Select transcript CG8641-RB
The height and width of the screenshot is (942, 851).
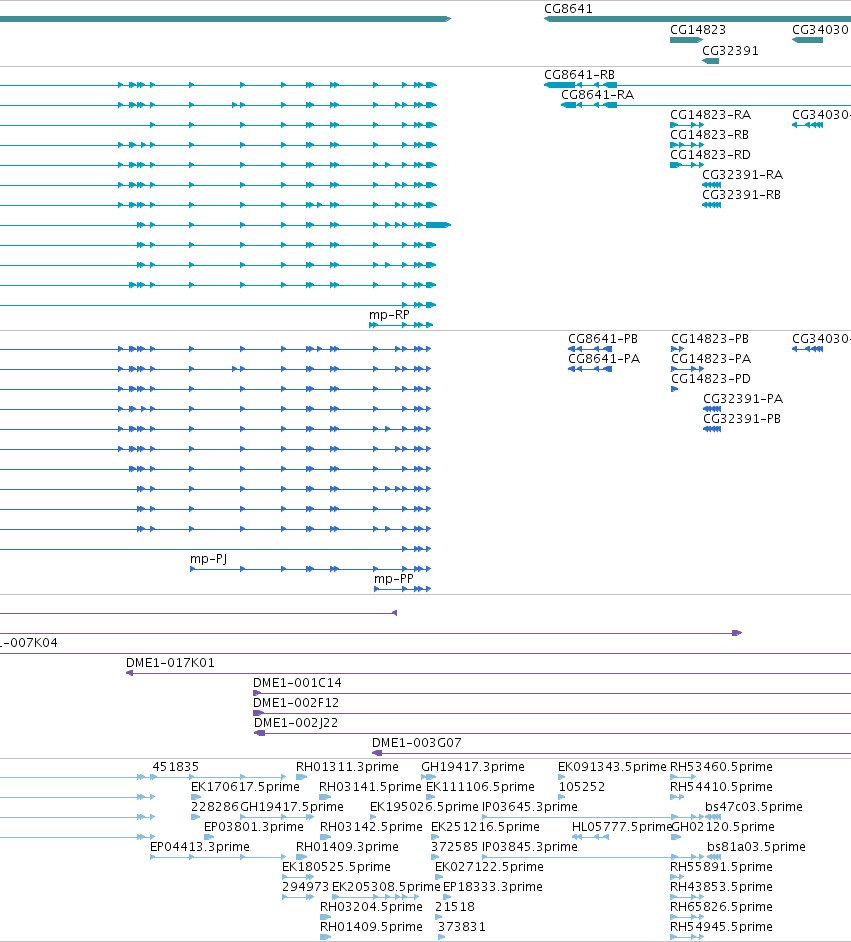(580, 75)
